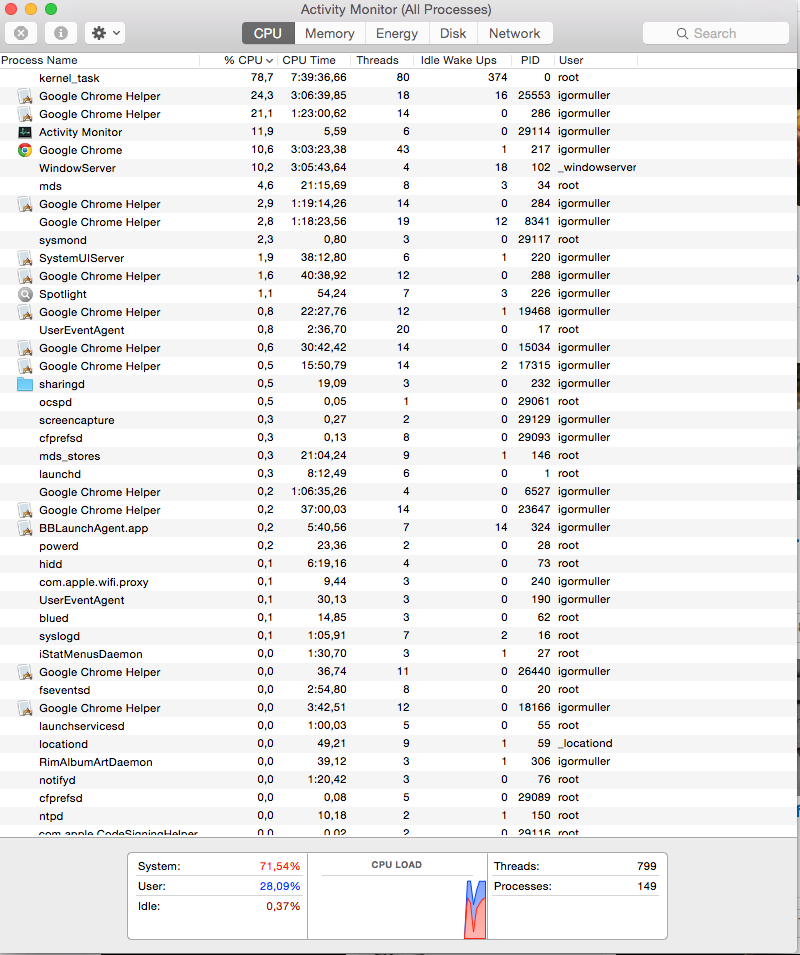The height and width of the screenshot is (955, 800).
Task: Select the com.apple.wifi.proxy process
Action: [x=398, y=582]
